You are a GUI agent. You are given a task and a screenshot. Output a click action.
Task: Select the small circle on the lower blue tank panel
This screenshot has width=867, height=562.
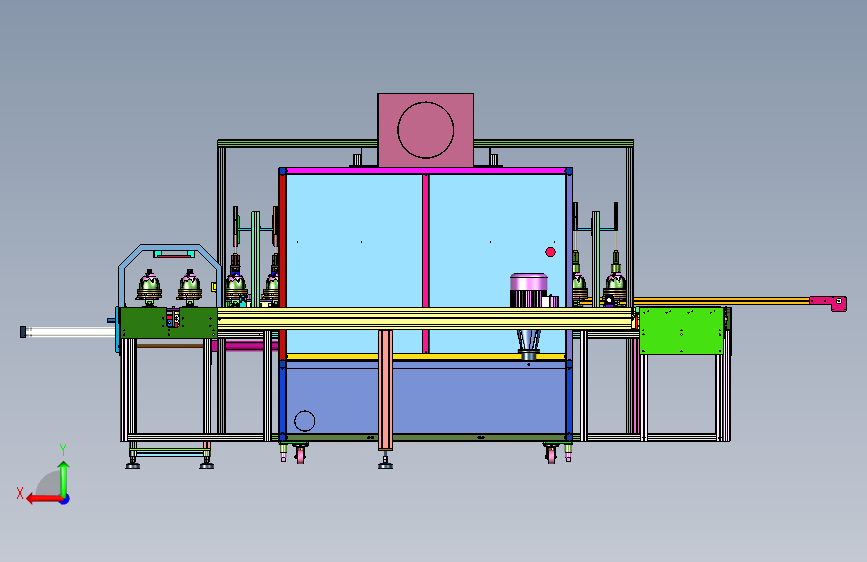[304, 421]
